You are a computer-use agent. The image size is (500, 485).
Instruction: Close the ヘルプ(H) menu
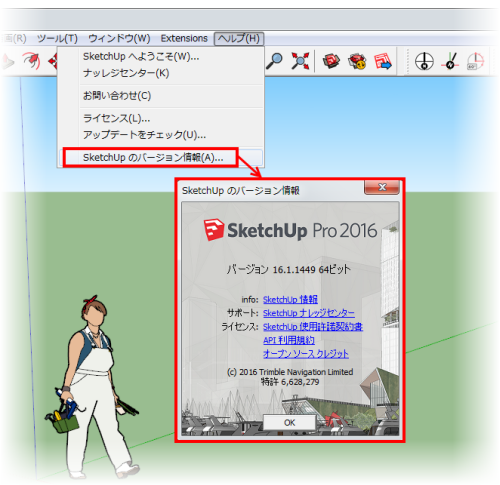tap(239, 39)
